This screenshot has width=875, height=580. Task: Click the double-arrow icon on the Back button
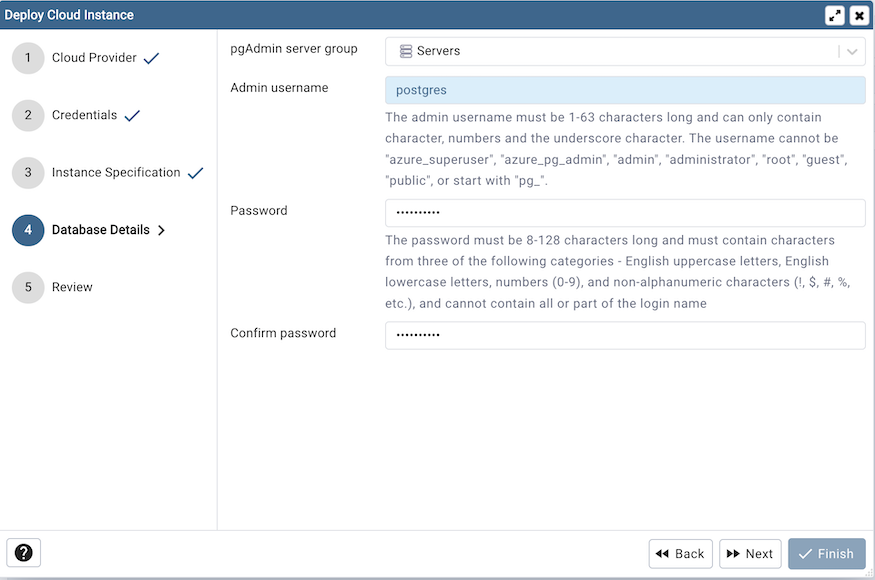click(x=664, y=553)
